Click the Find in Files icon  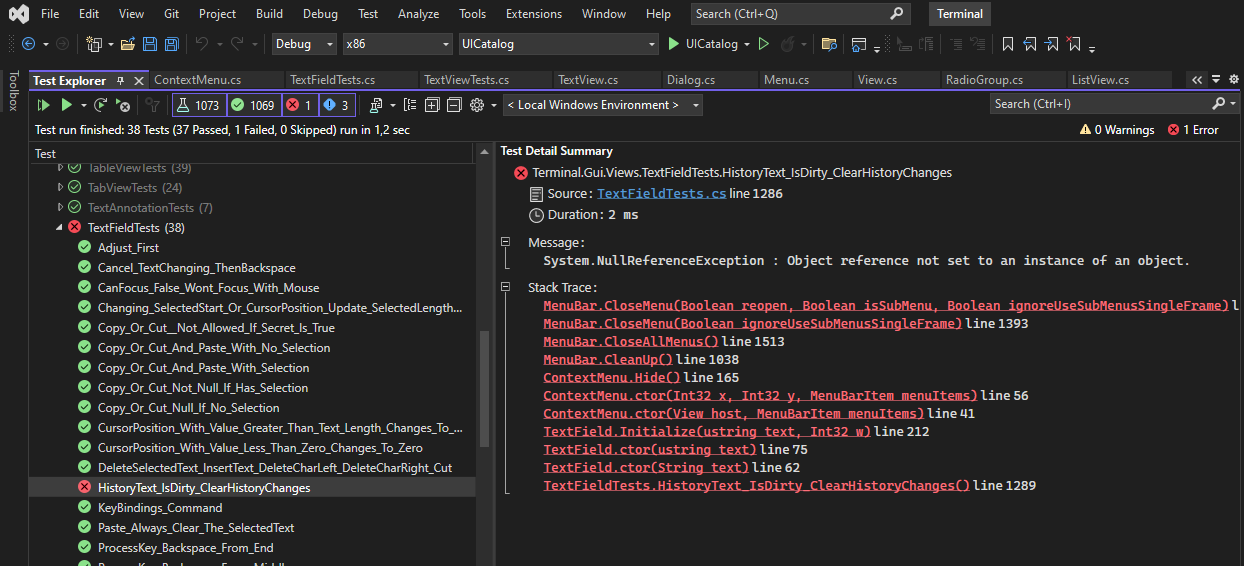pos(829,44)
